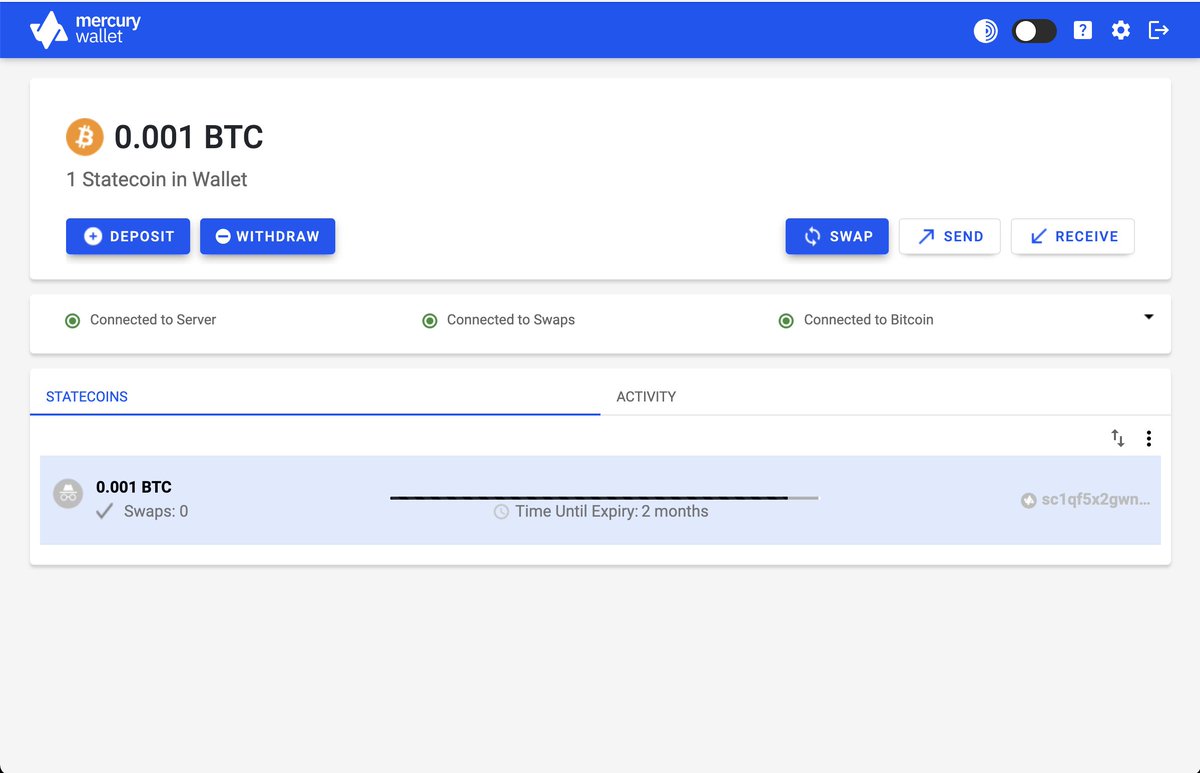
Task: Click the Mercury Wallet logo
Action: [x=86, y=30]
